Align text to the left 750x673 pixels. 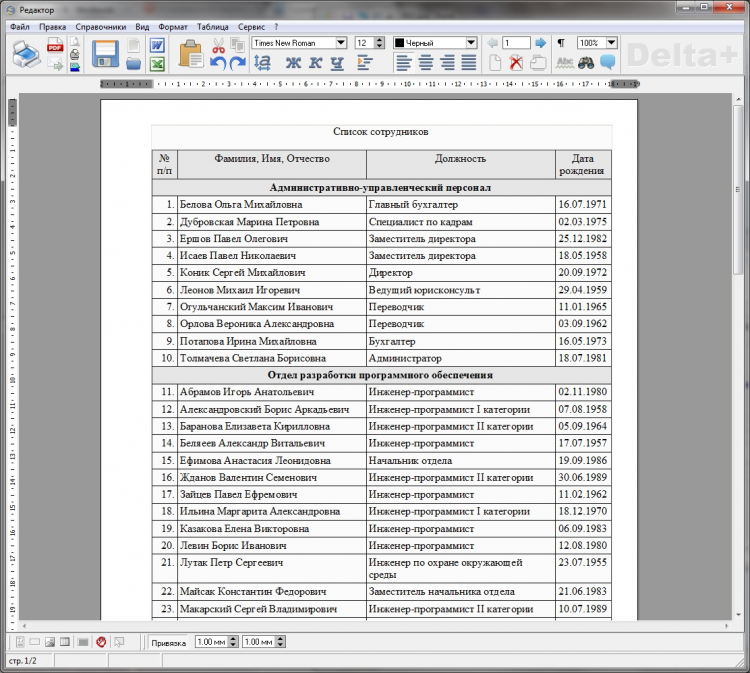point(404,63)
